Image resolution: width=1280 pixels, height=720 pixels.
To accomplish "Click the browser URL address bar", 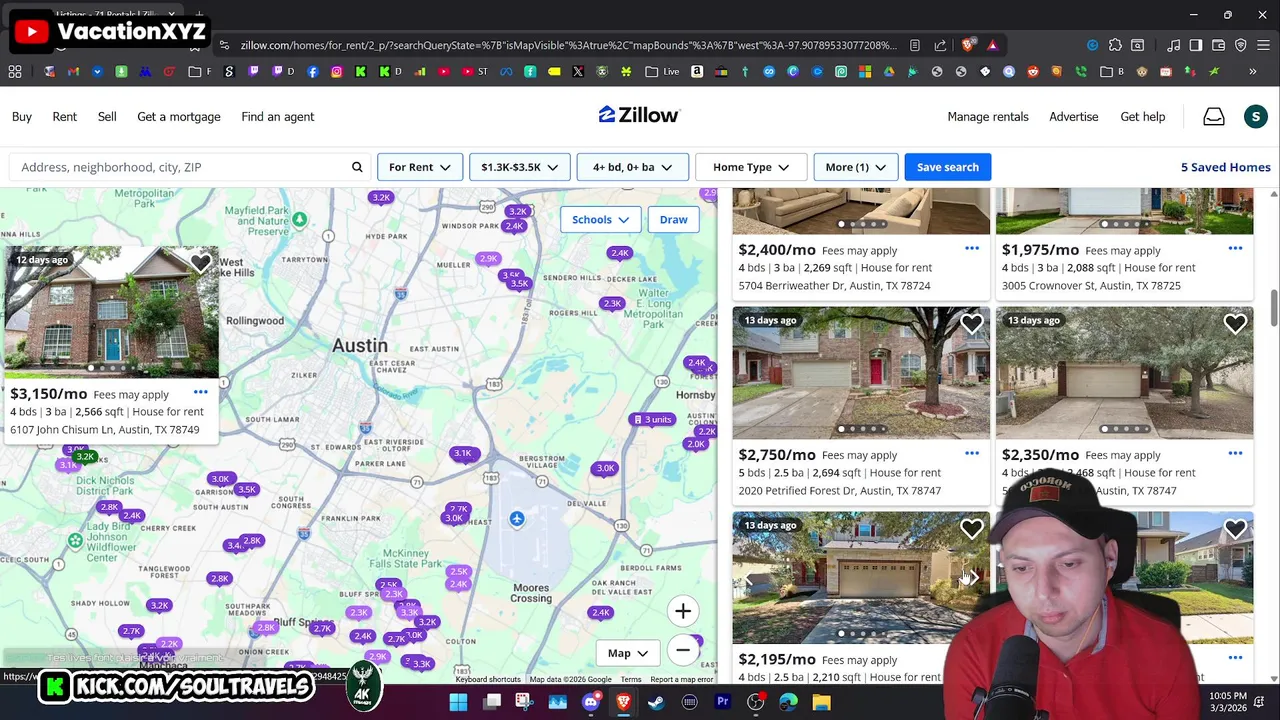I will pyautogui.click(x=568, y=45).
